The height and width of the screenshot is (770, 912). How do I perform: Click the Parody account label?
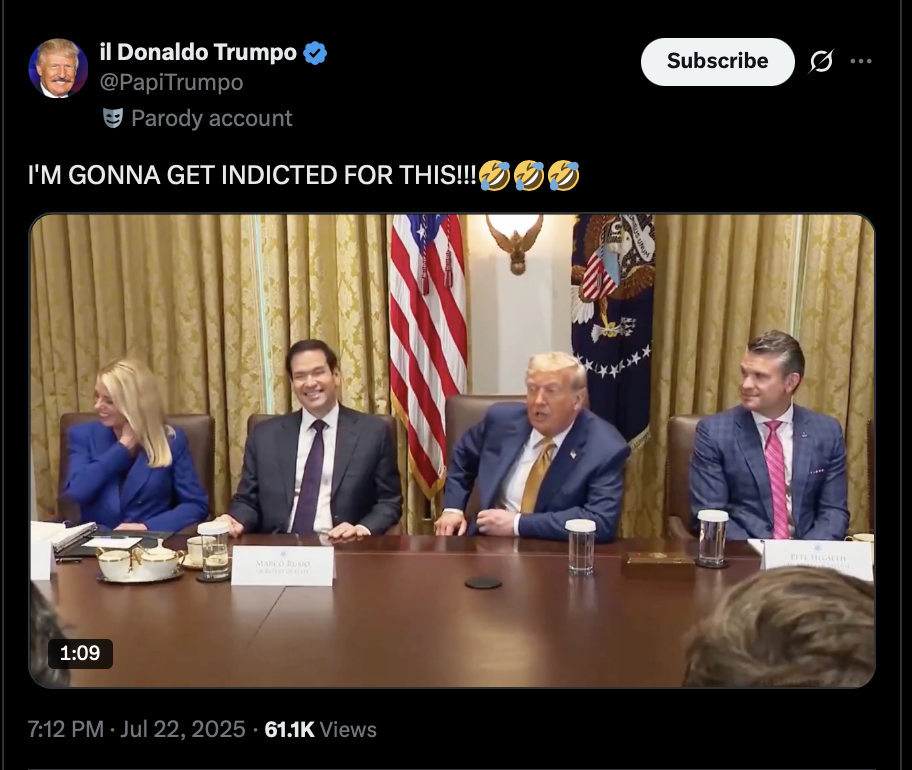pos(212,118)
